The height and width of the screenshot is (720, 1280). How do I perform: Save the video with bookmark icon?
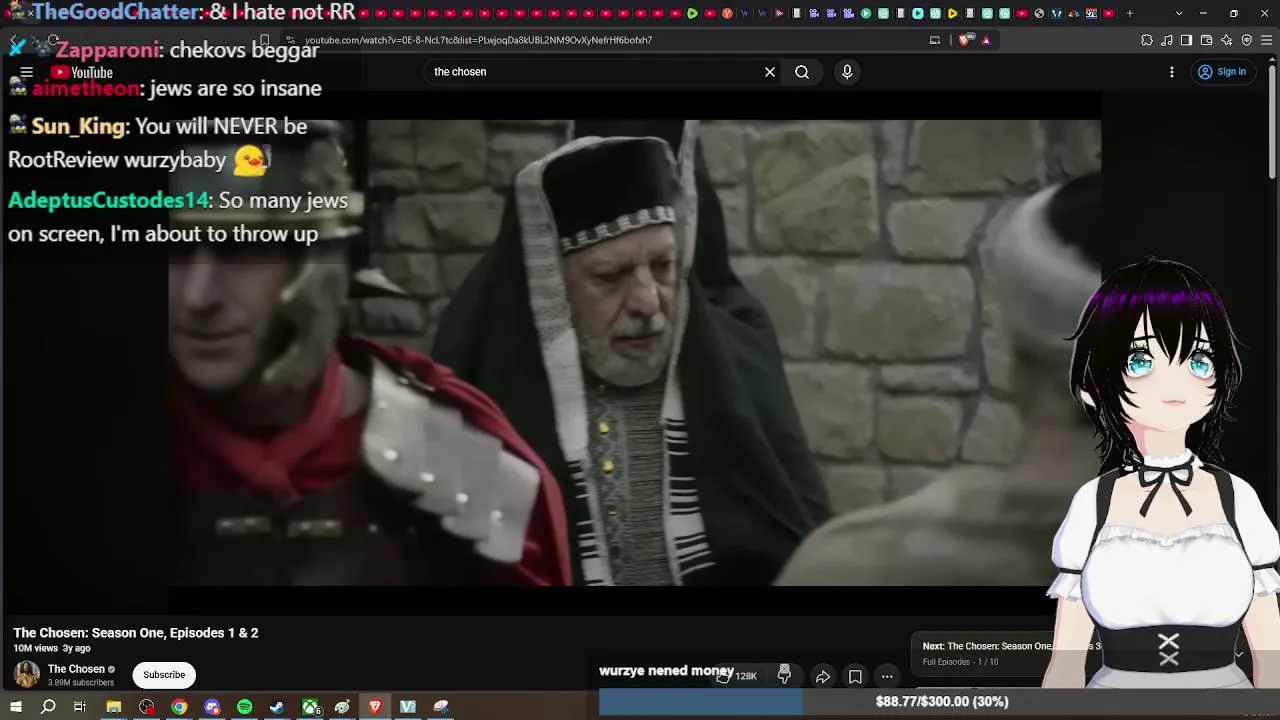click(855, 677)
